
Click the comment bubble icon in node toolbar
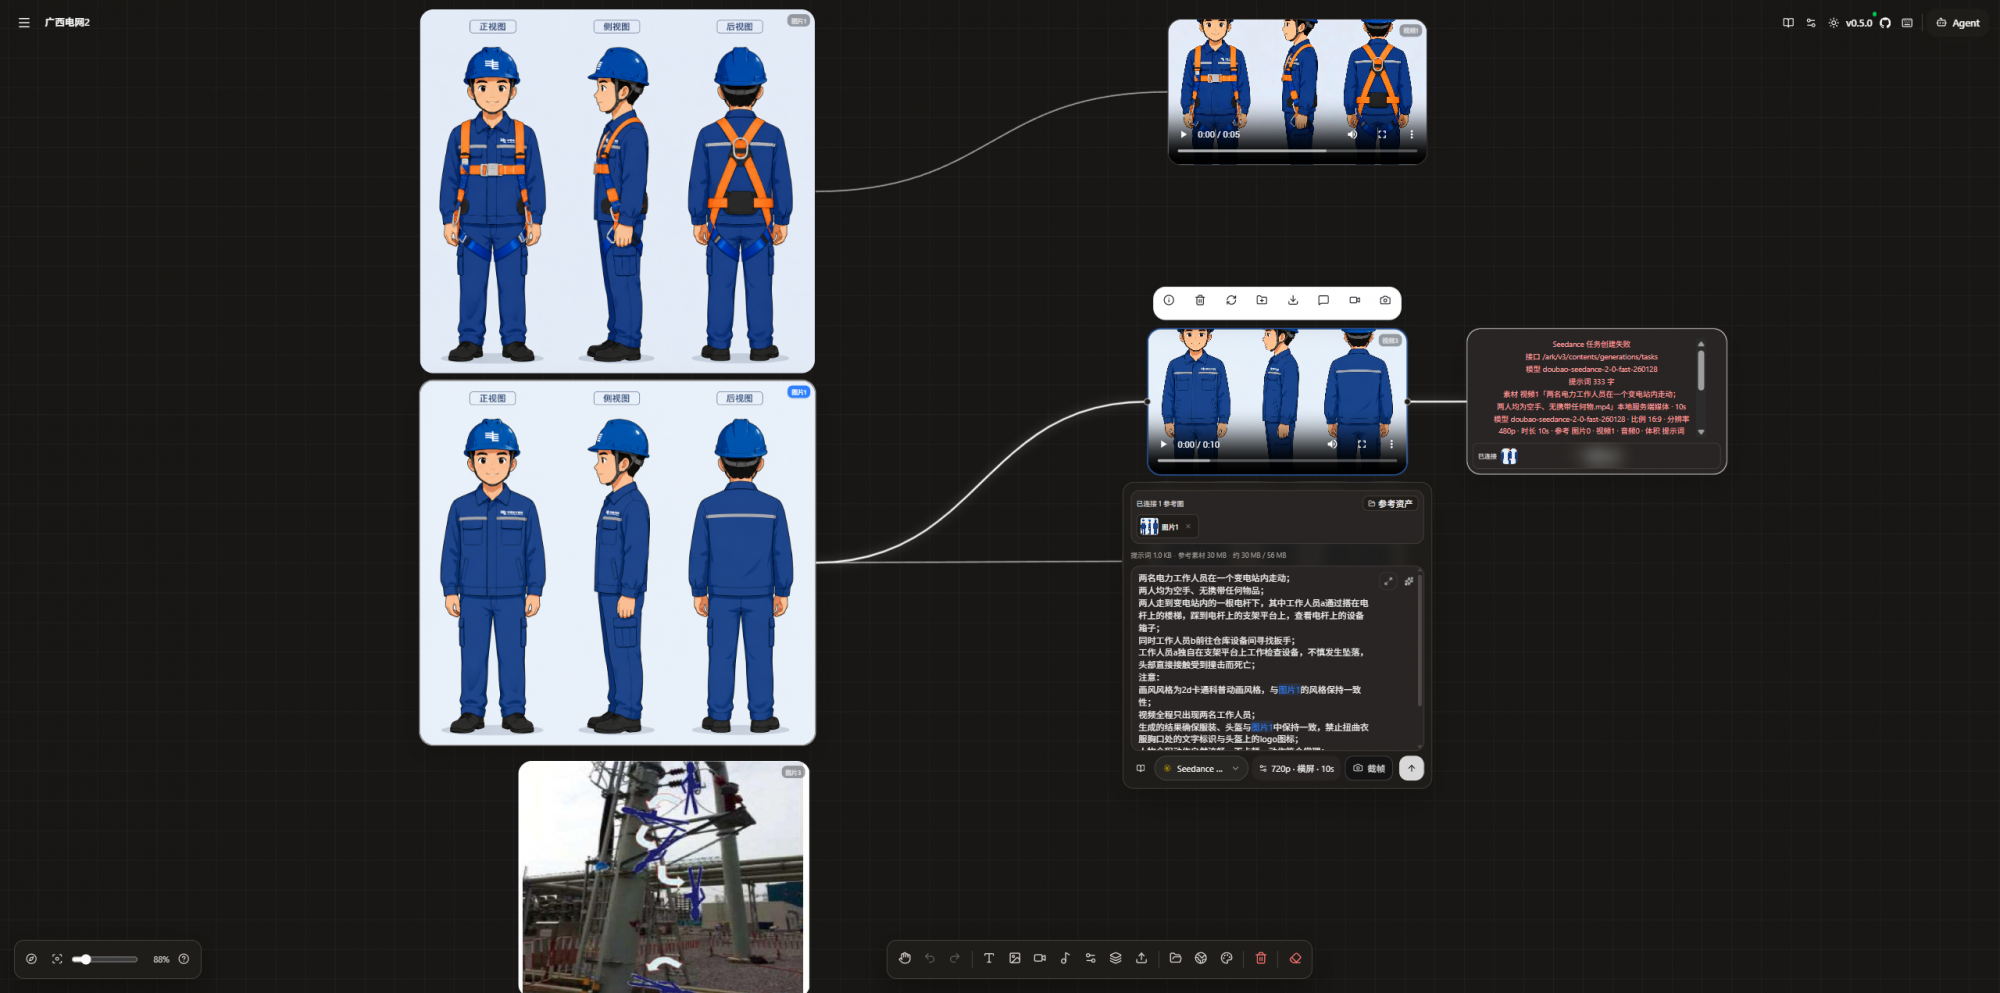(1323, 300)
